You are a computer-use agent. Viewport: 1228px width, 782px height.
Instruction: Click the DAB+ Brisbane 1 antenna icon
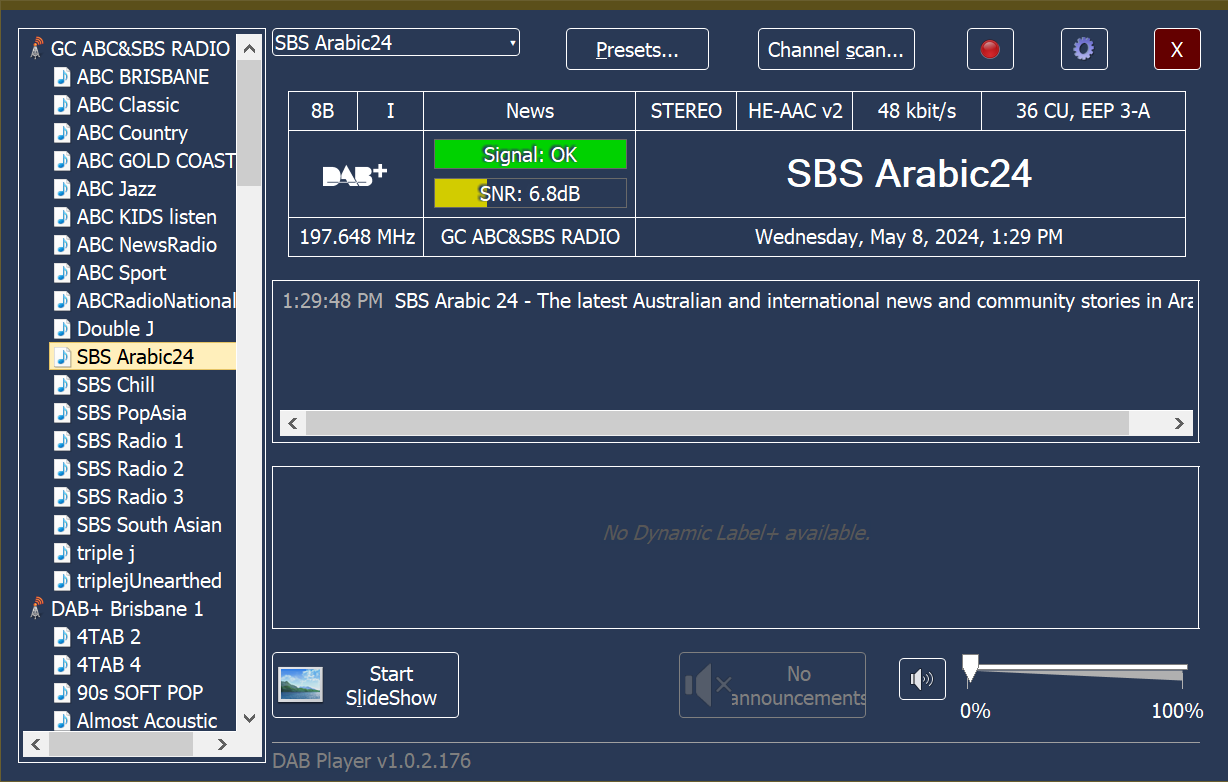pos(37,609)
